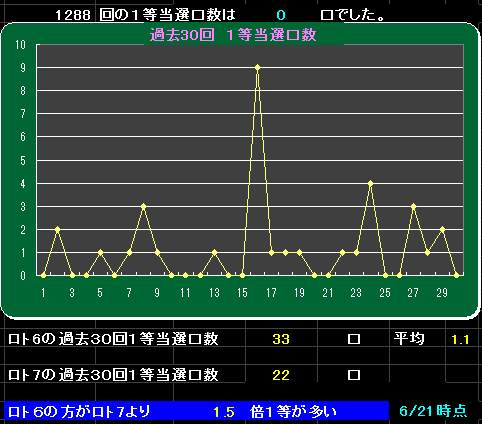The height and width of the screenshot is (424, 482).
Task: Click the ロト6の方がロト7より blue cell
Action: pyautogui.click(x=79, y=412)
